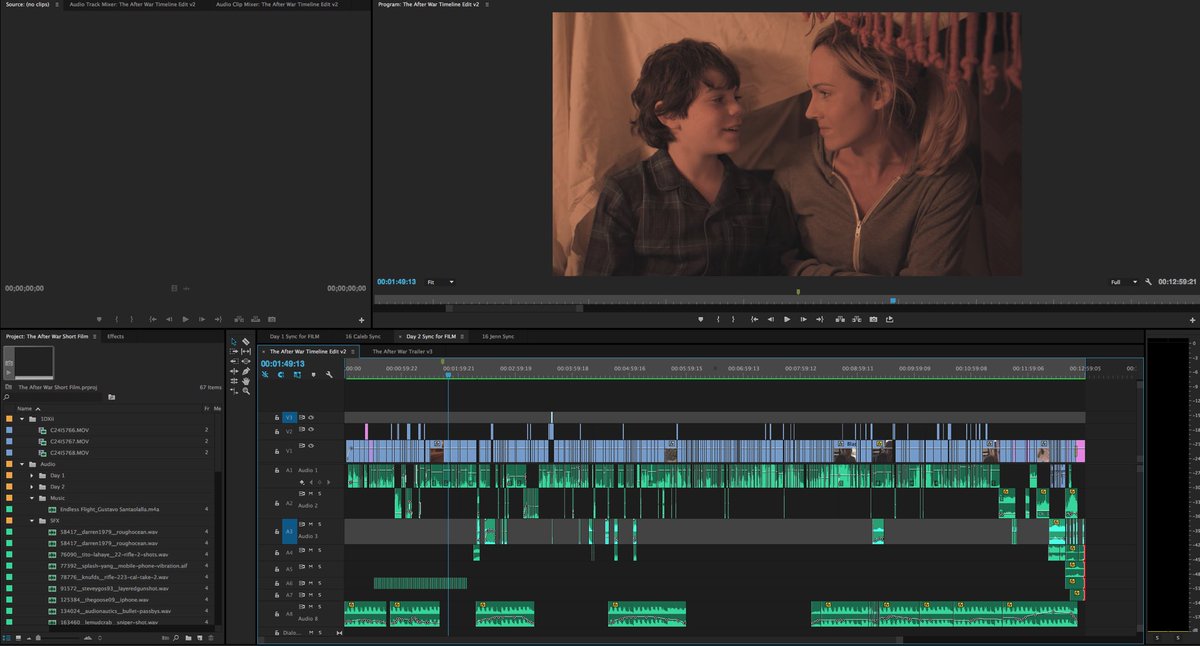The image size is (1200, 646).
Task: Open timeline display settings wrench
Action: pos(329,374)
